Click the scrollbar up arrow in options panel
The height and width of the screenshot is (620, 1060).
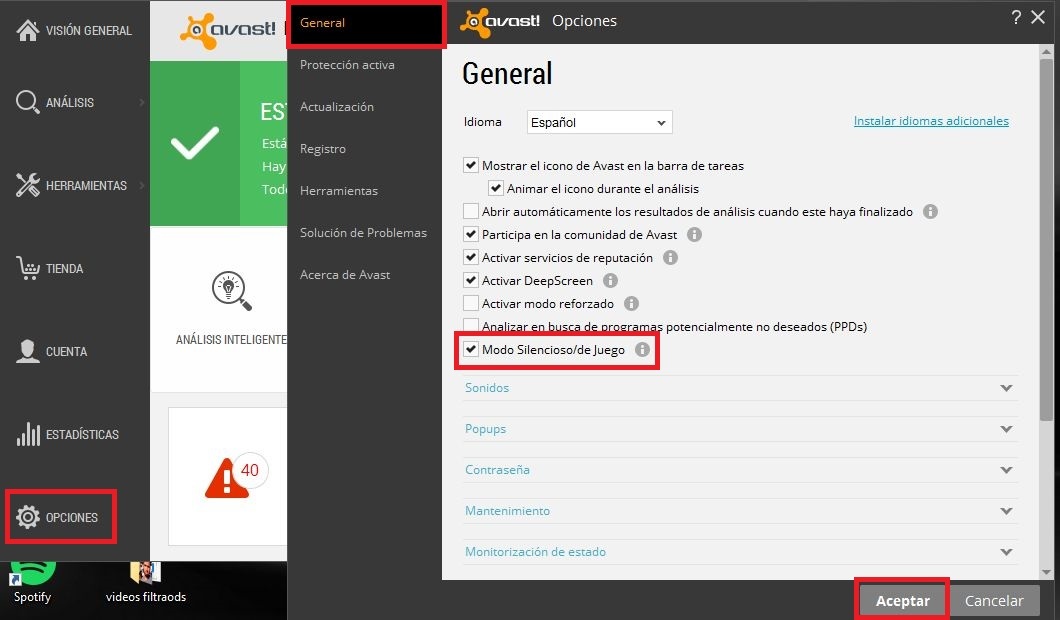(x=1046, y=52)
